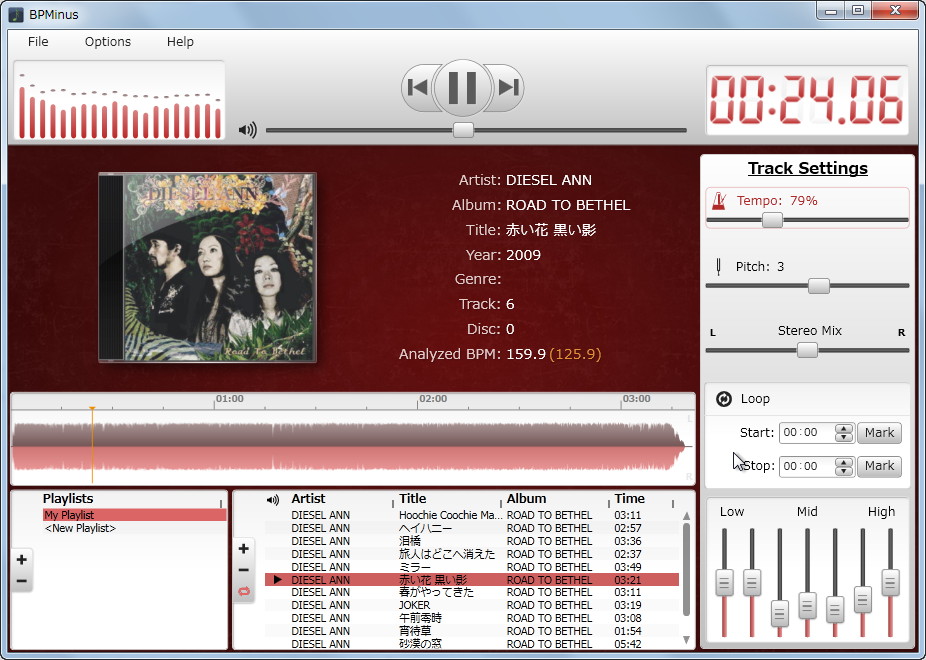This screenshot has width=926, height=660.
Task: Click the 02:00 mark on the timeline
Action: pos(433,399)
